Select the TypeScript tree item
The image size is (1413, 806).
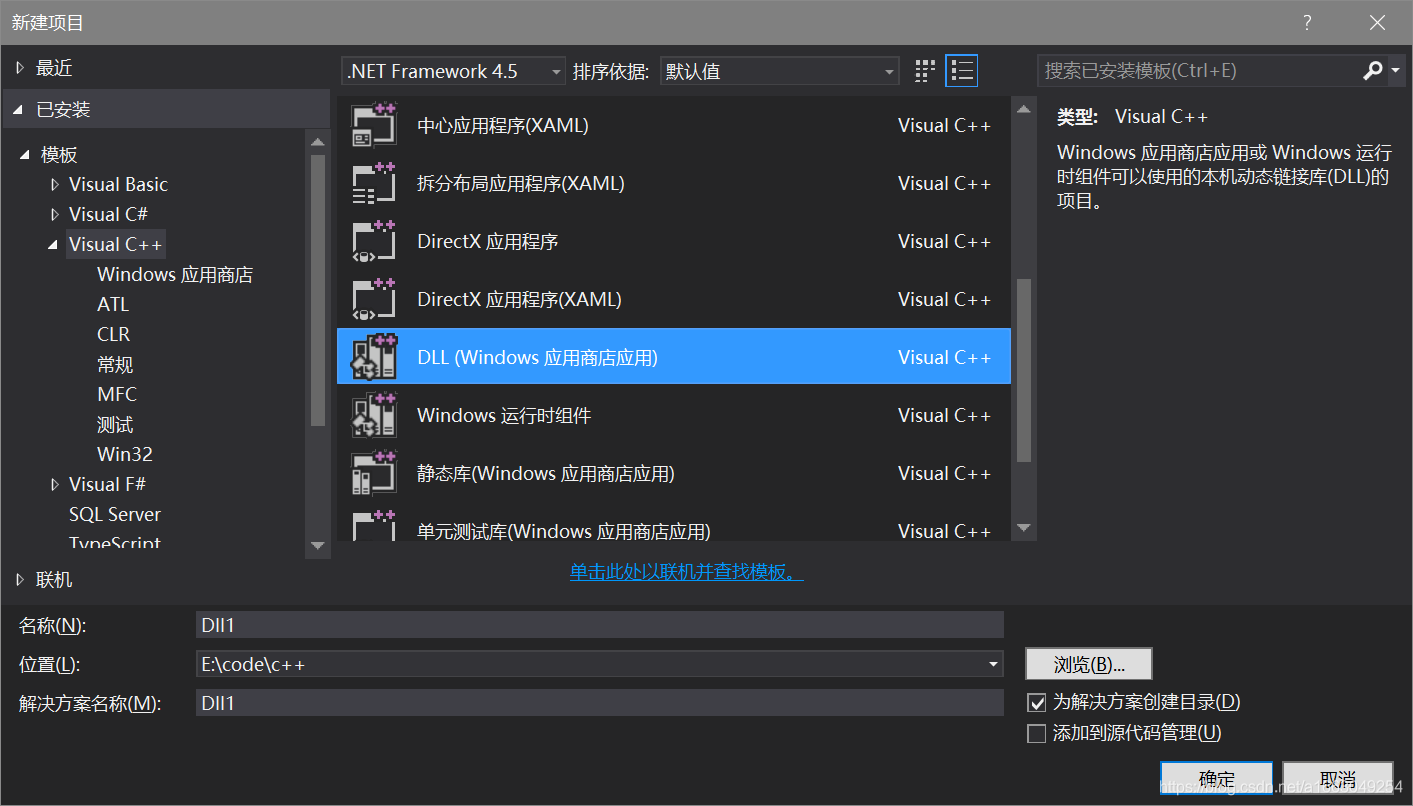coord(115,543)
